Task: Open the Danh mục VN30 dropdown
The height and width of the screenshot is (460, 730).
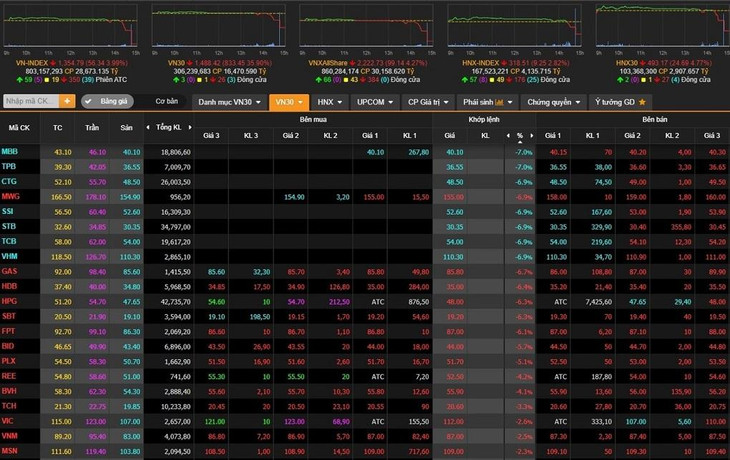Action: coord(228,101)
